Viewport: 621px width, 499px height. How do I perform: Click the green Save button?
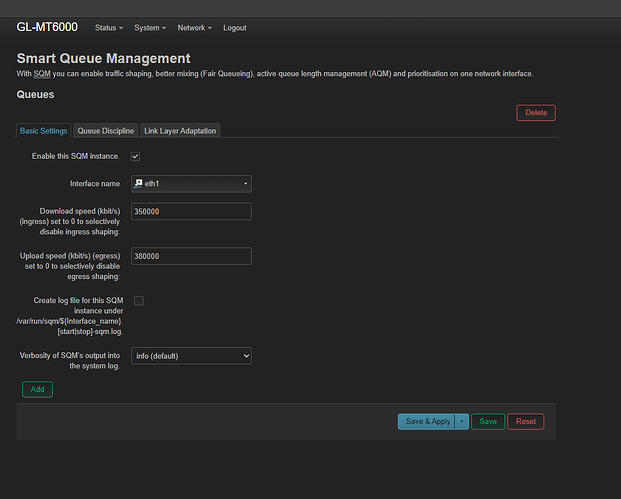(488, 421)
